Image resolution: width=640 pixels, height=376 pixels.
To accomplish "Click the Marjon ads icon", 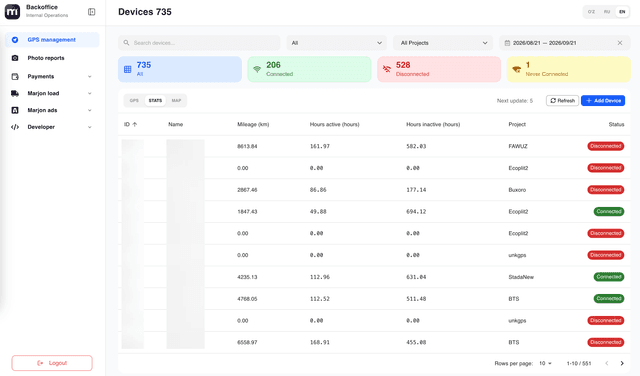I will pyautogui.click(x=15, y=110).
